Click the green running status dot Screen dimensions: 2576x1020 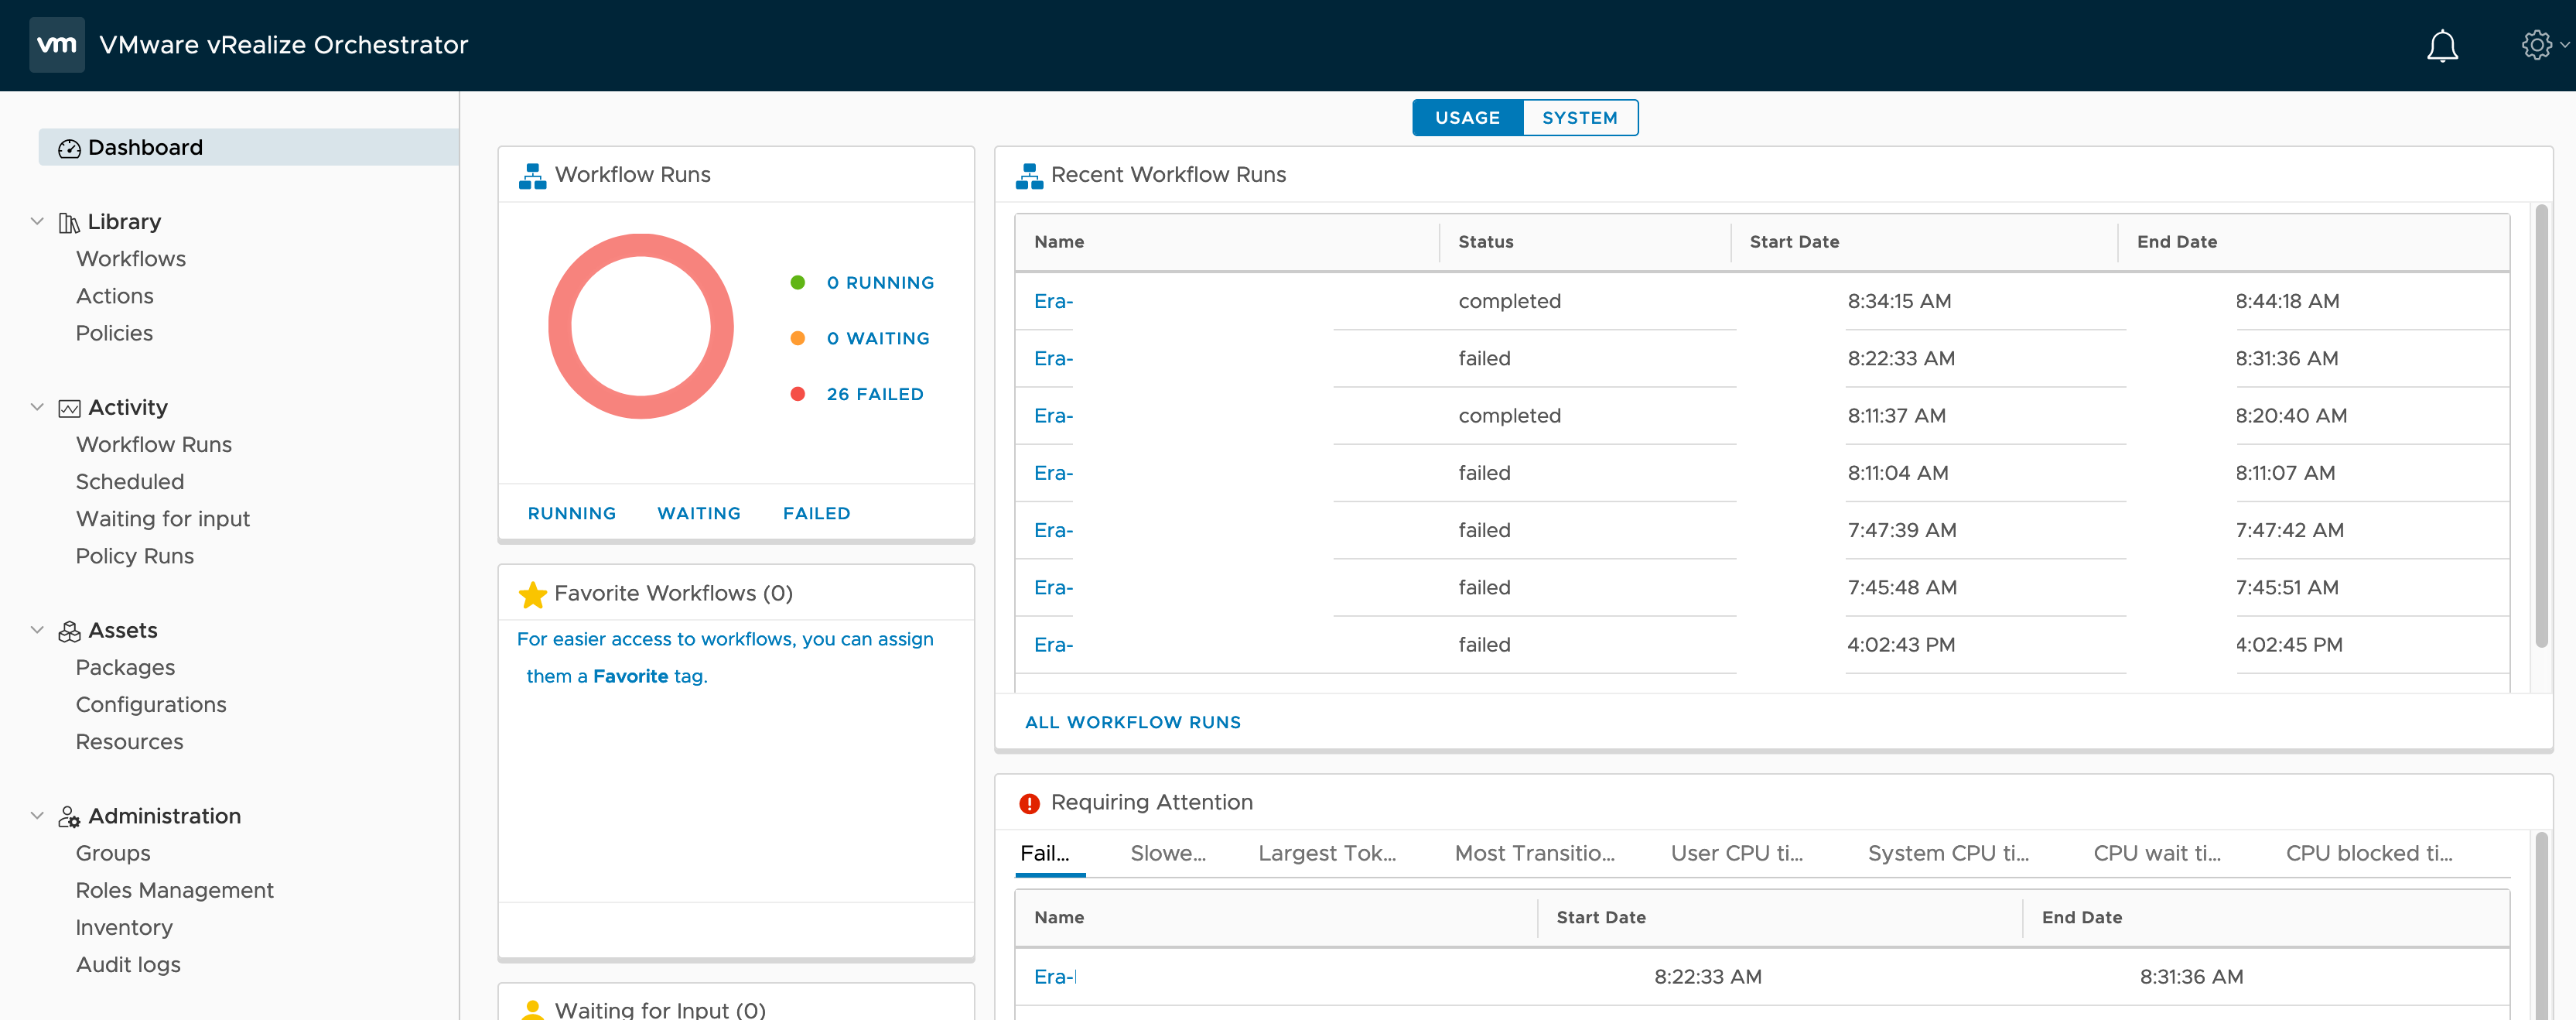click(797, 283)
